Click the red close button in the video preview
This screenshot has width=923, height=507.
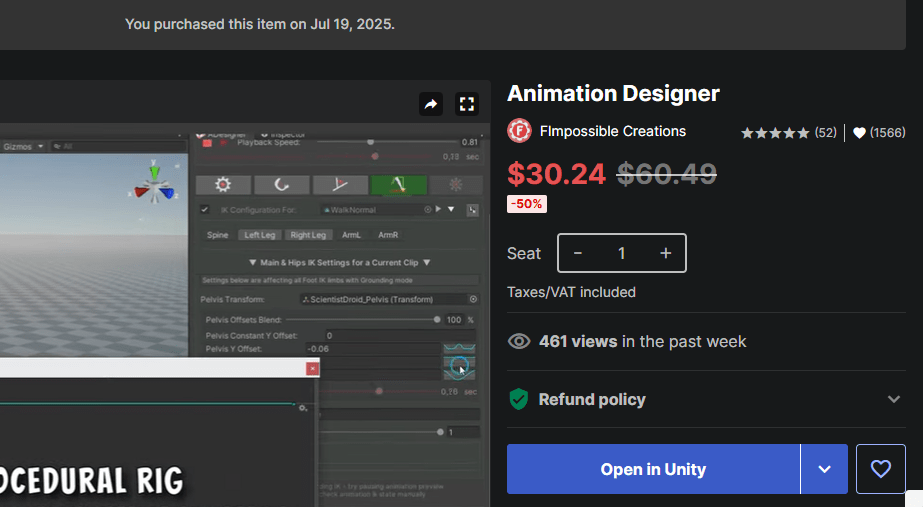313,368
